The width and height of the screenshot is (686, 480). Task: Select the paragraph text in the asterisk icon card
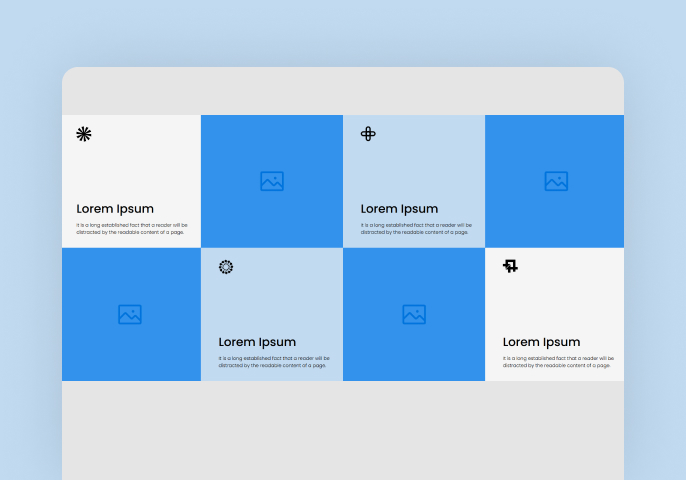click(x=132, y=228)
